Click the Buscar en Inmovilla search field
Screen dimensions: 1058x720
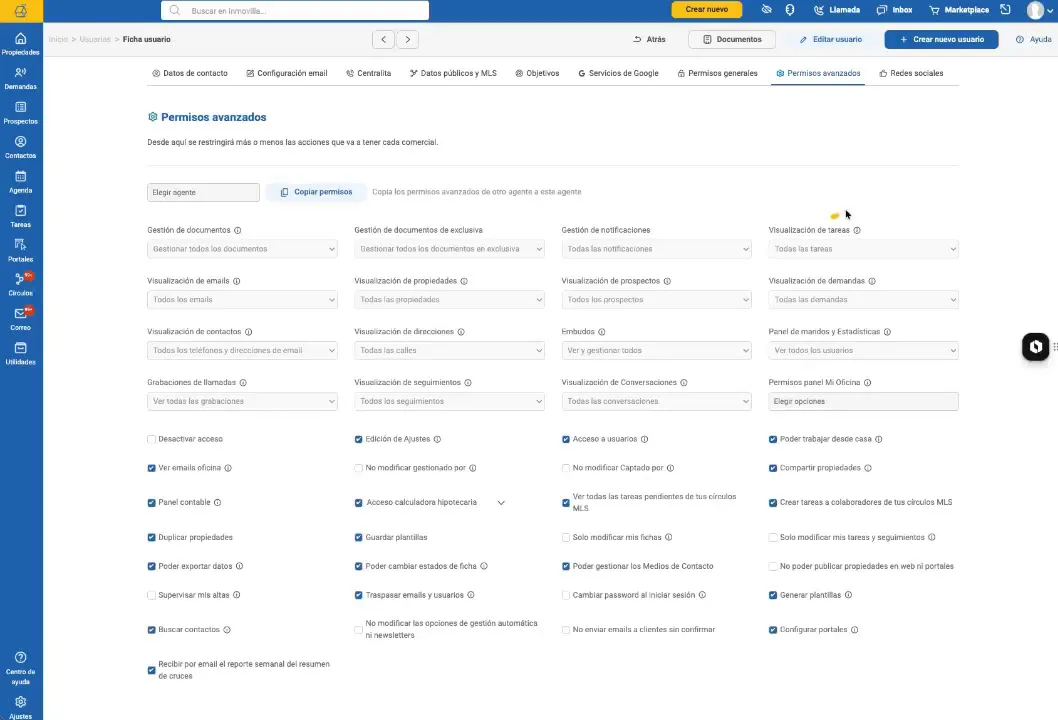[295, 10]
